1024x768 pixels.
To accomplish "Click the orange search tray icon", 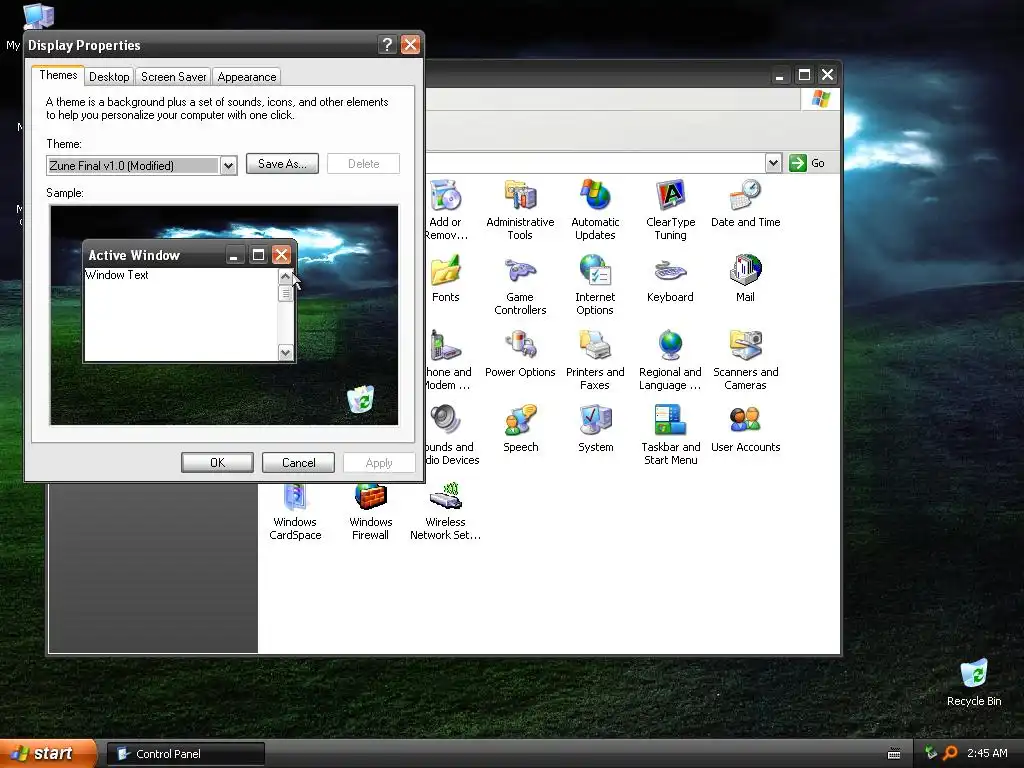I will point(950,753).
